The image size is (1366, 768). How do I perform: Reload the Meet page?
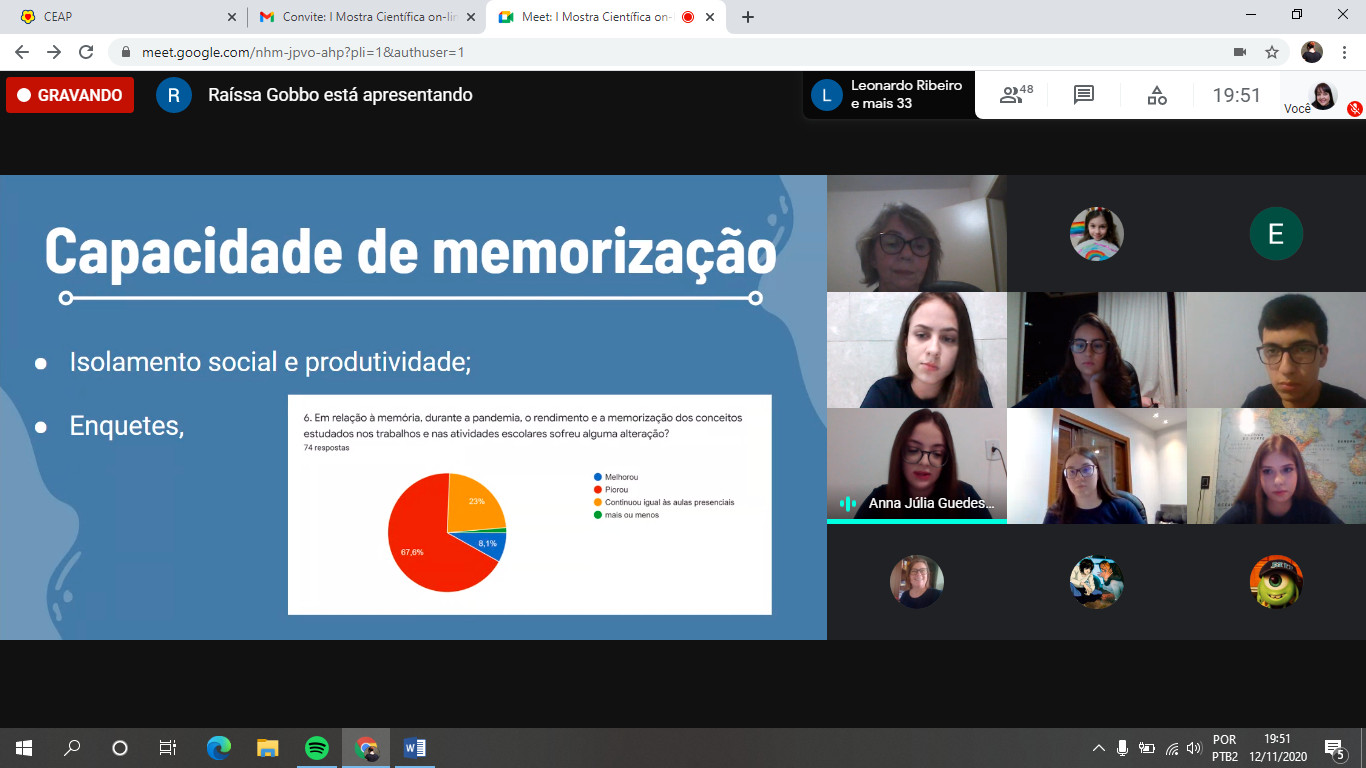[x=86, y=52]
